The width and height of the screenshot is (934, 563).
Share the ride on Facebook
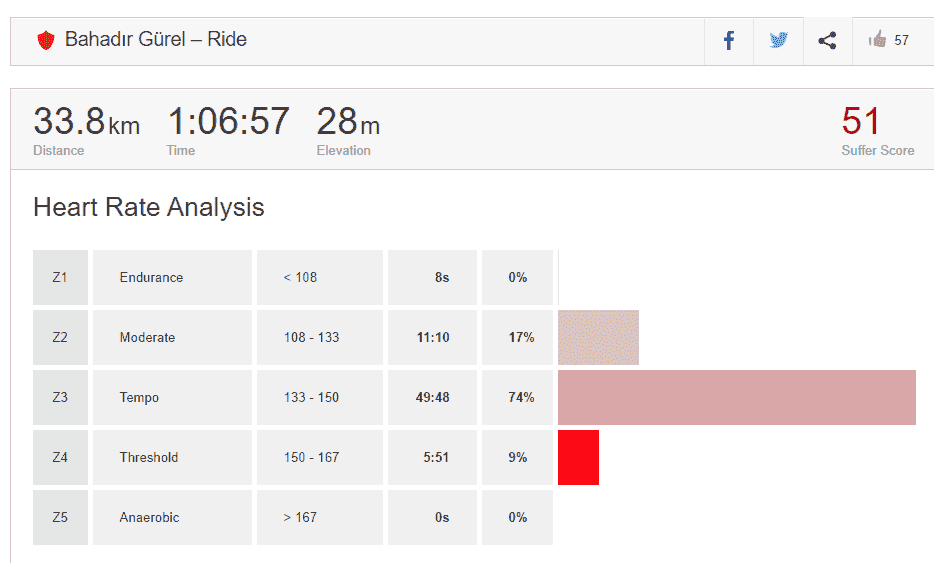[729, 41]
